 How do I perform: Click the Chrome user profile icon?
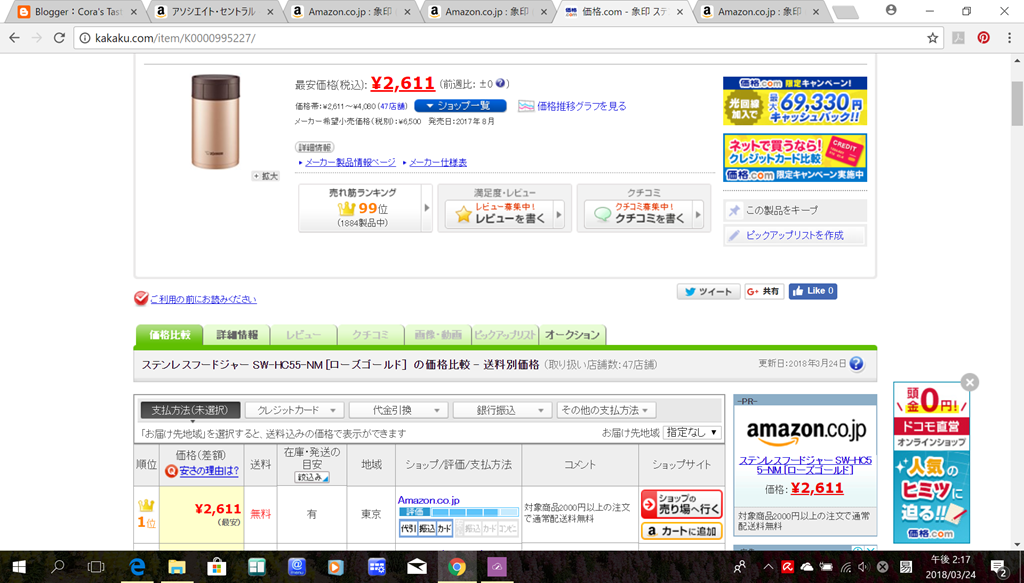pyautogui.click(x=891, y=10)
